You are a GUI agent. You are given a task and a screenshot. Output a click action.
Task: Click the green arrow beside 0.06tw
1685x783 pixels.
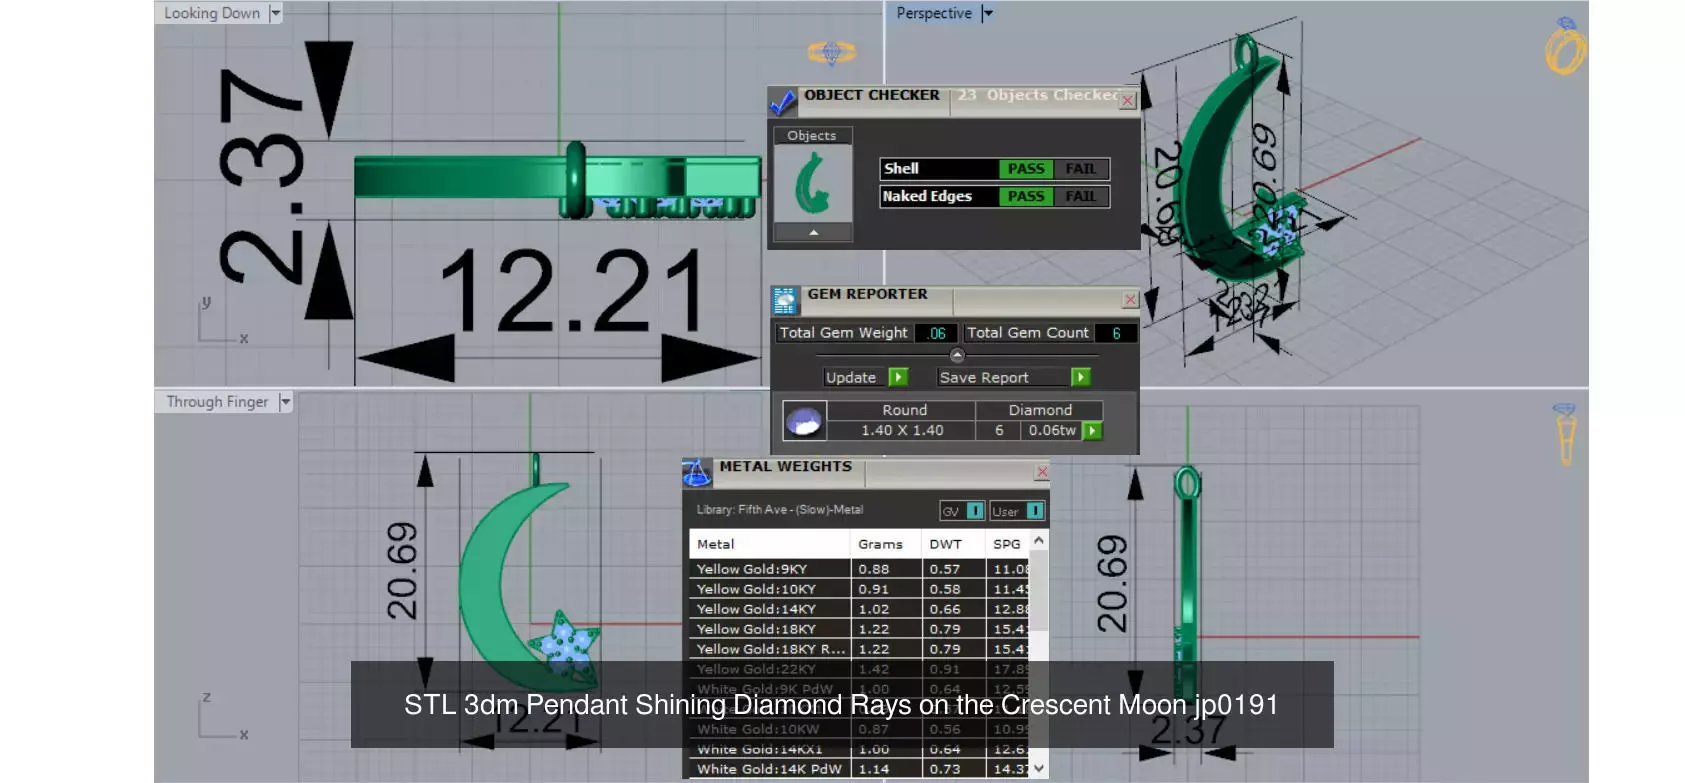[1092, 431]
